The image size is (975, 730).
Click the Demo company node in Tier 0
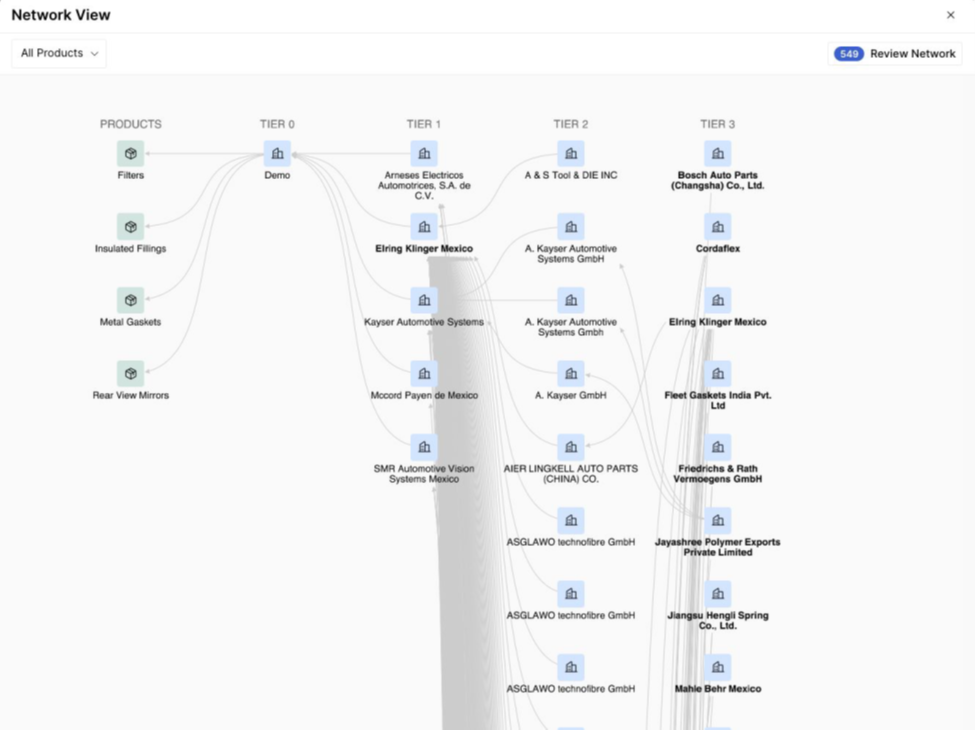click(x=277, y=154)
